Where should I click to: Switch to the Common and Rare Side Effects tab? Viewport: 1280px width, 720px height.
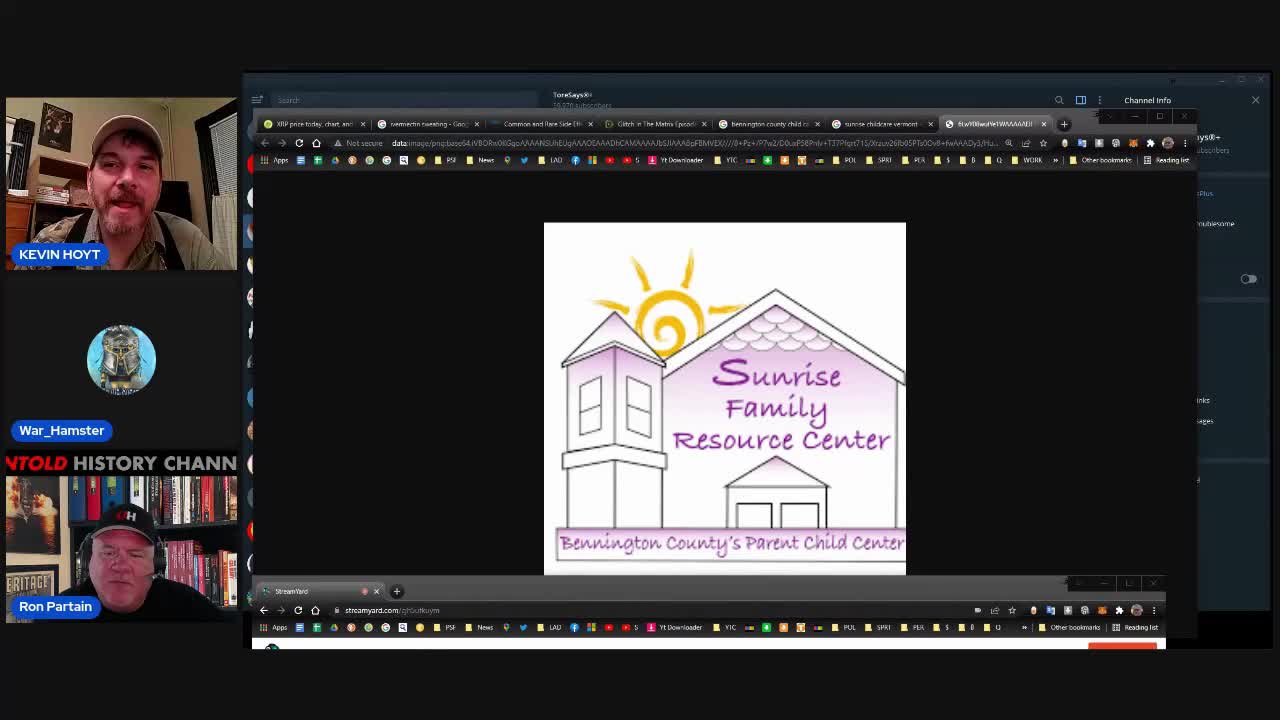coord(542,124)
